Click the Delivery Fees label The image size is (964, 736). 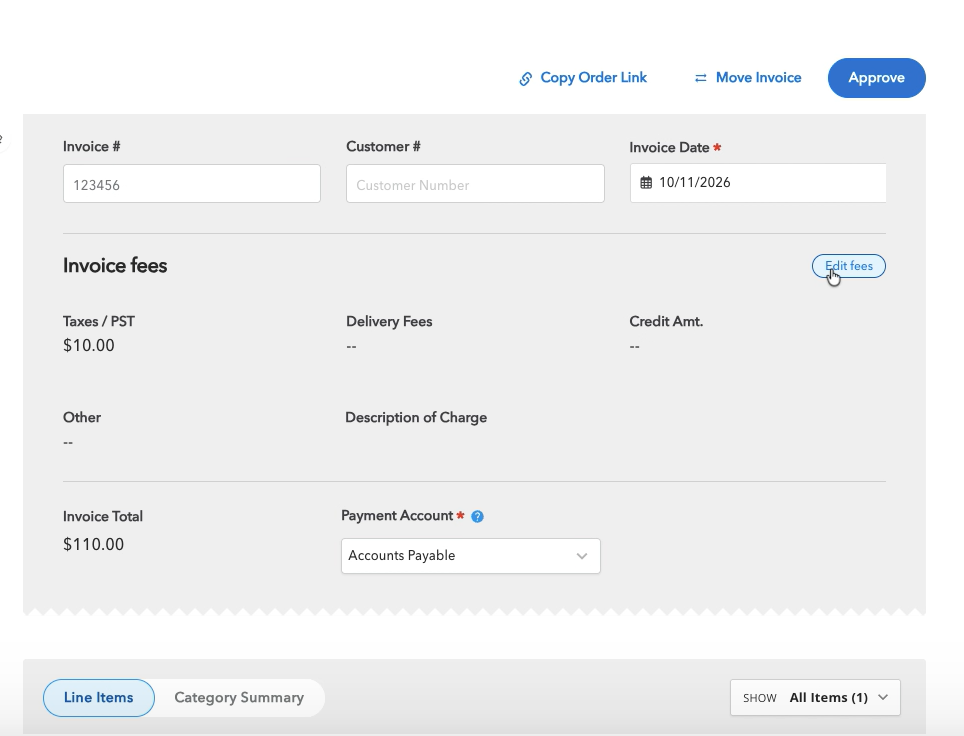click(x=389, y=322)
